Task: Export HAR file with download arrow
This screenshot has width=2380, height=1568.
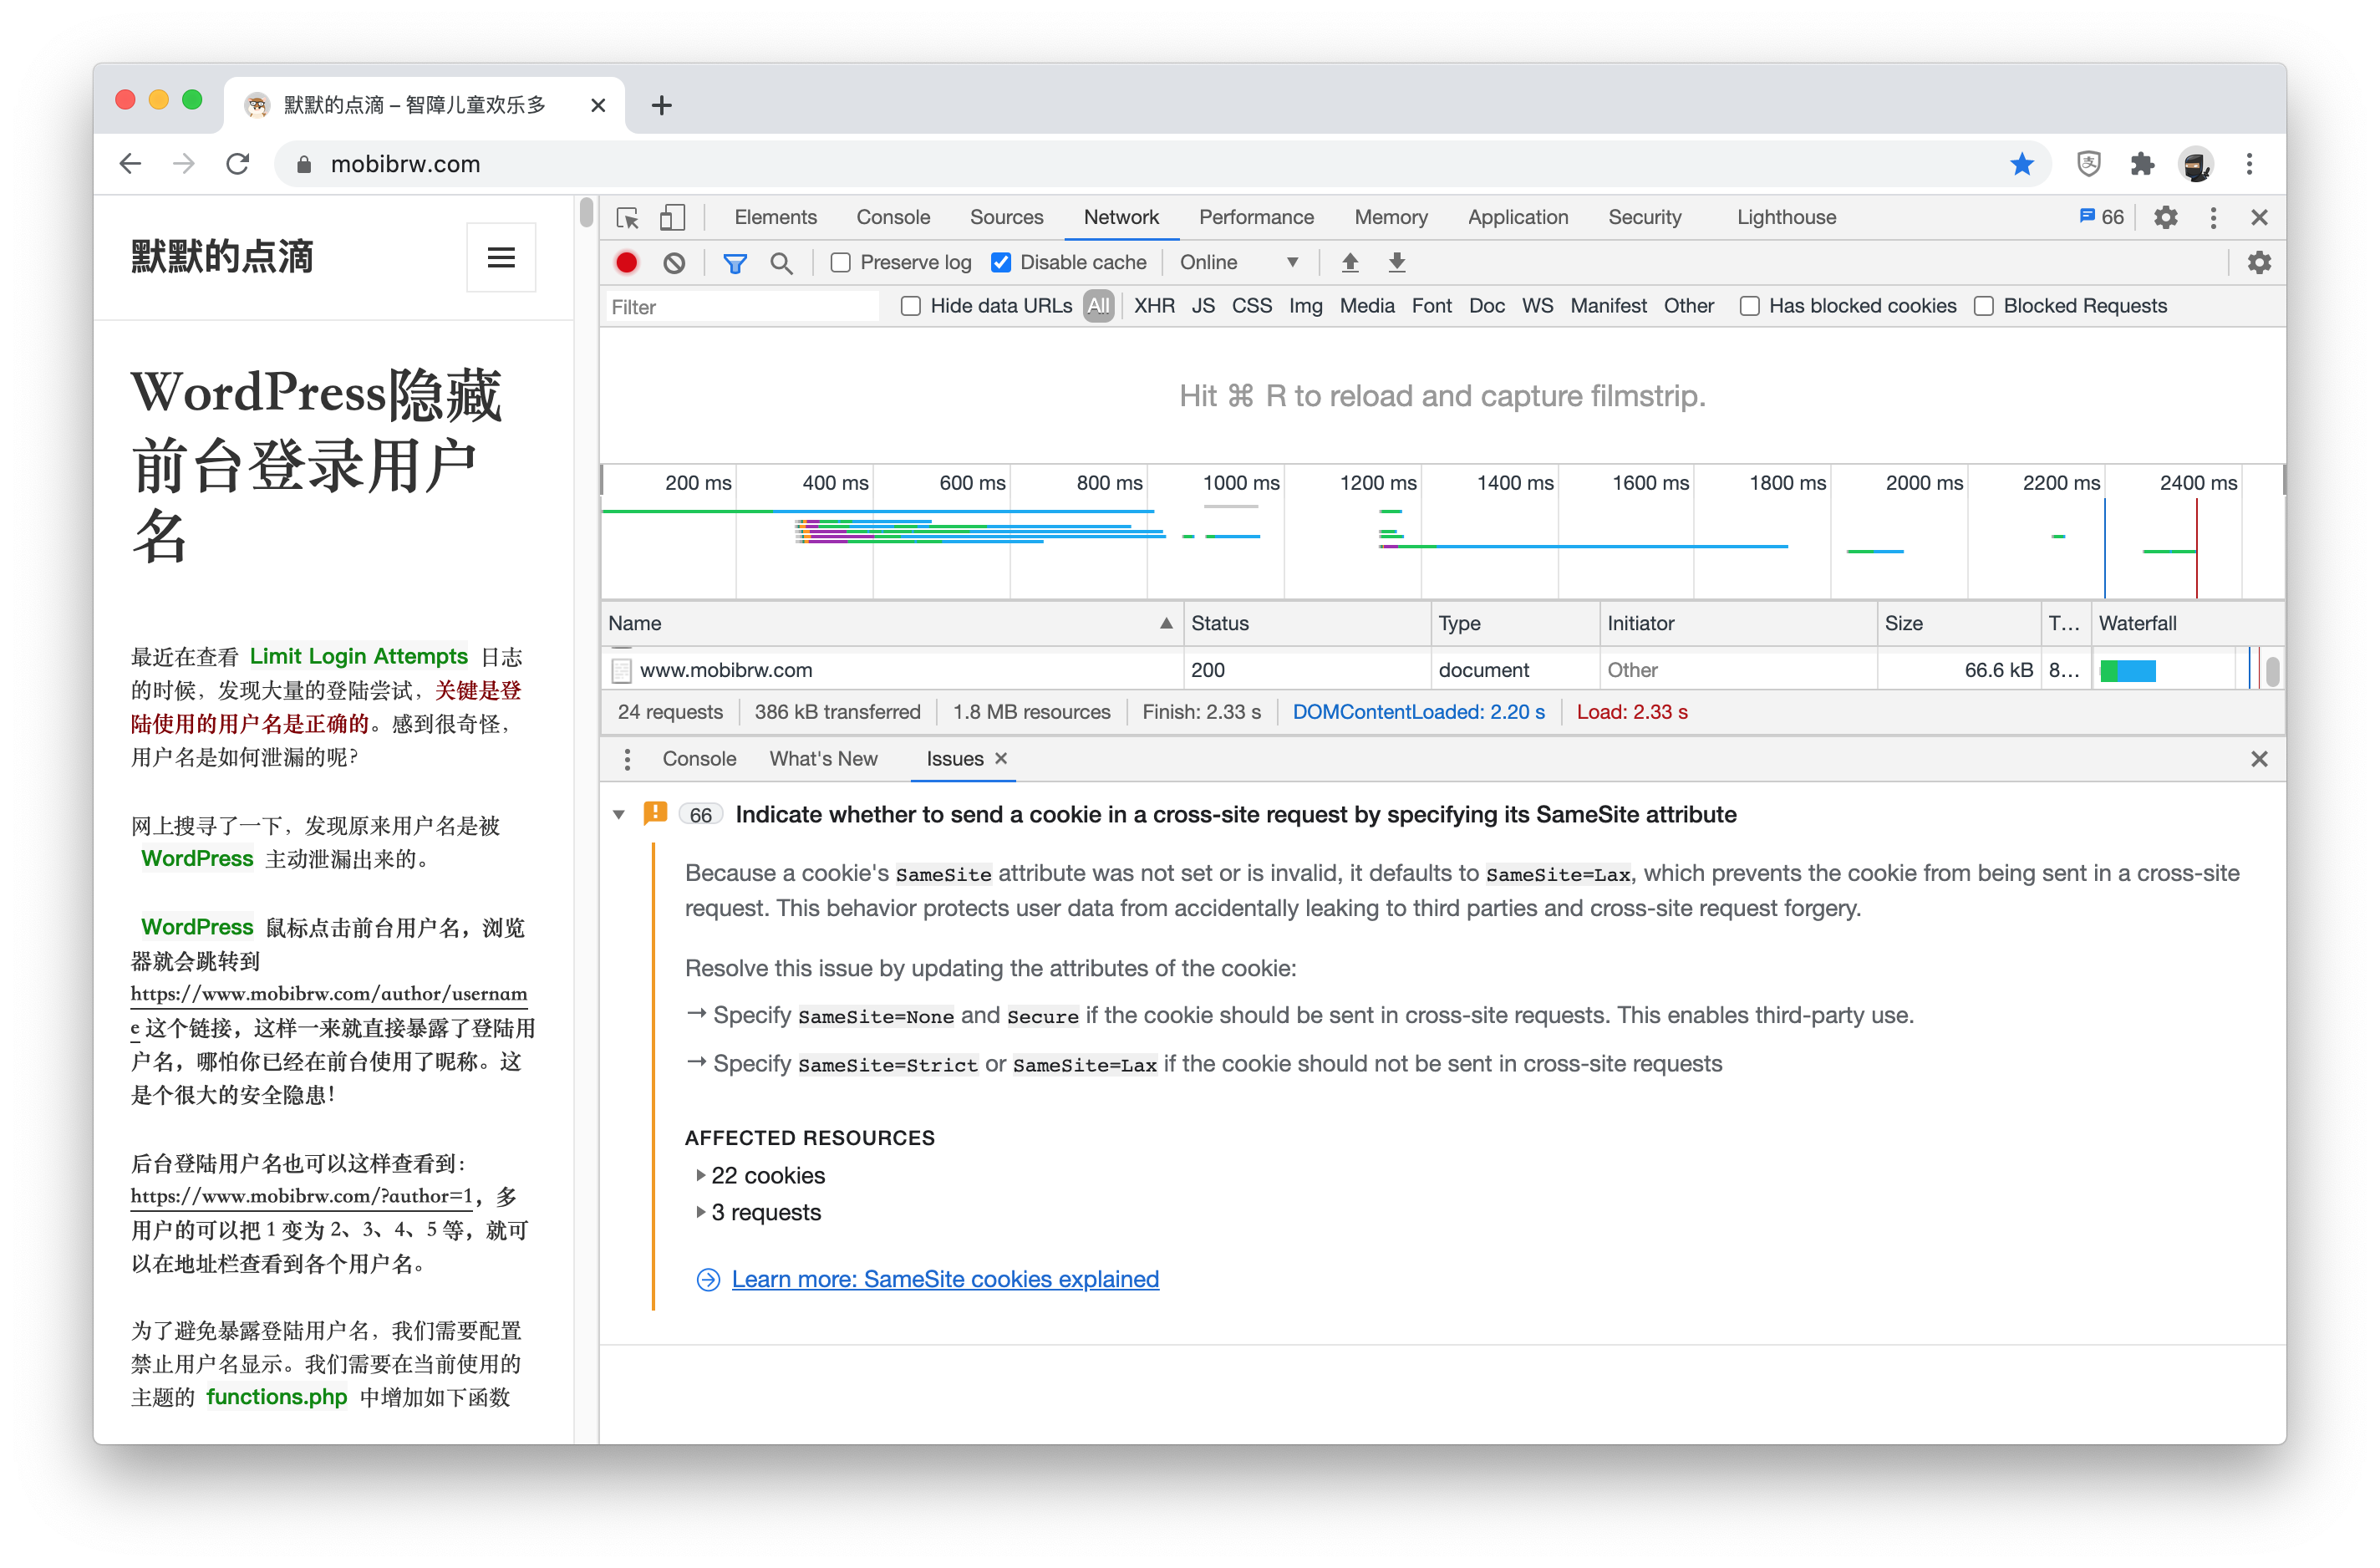Action: [1396, 262]
